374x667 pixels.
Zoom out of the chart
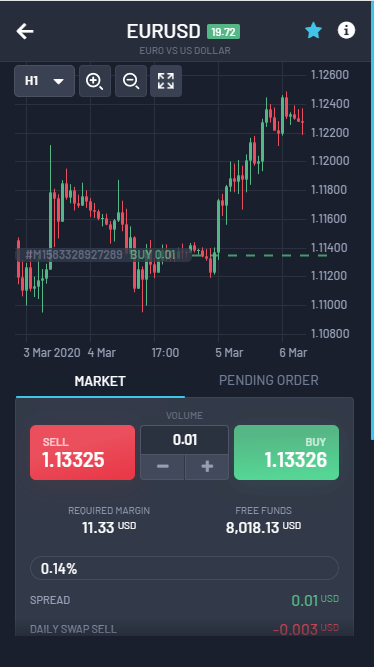click(131, 81)
